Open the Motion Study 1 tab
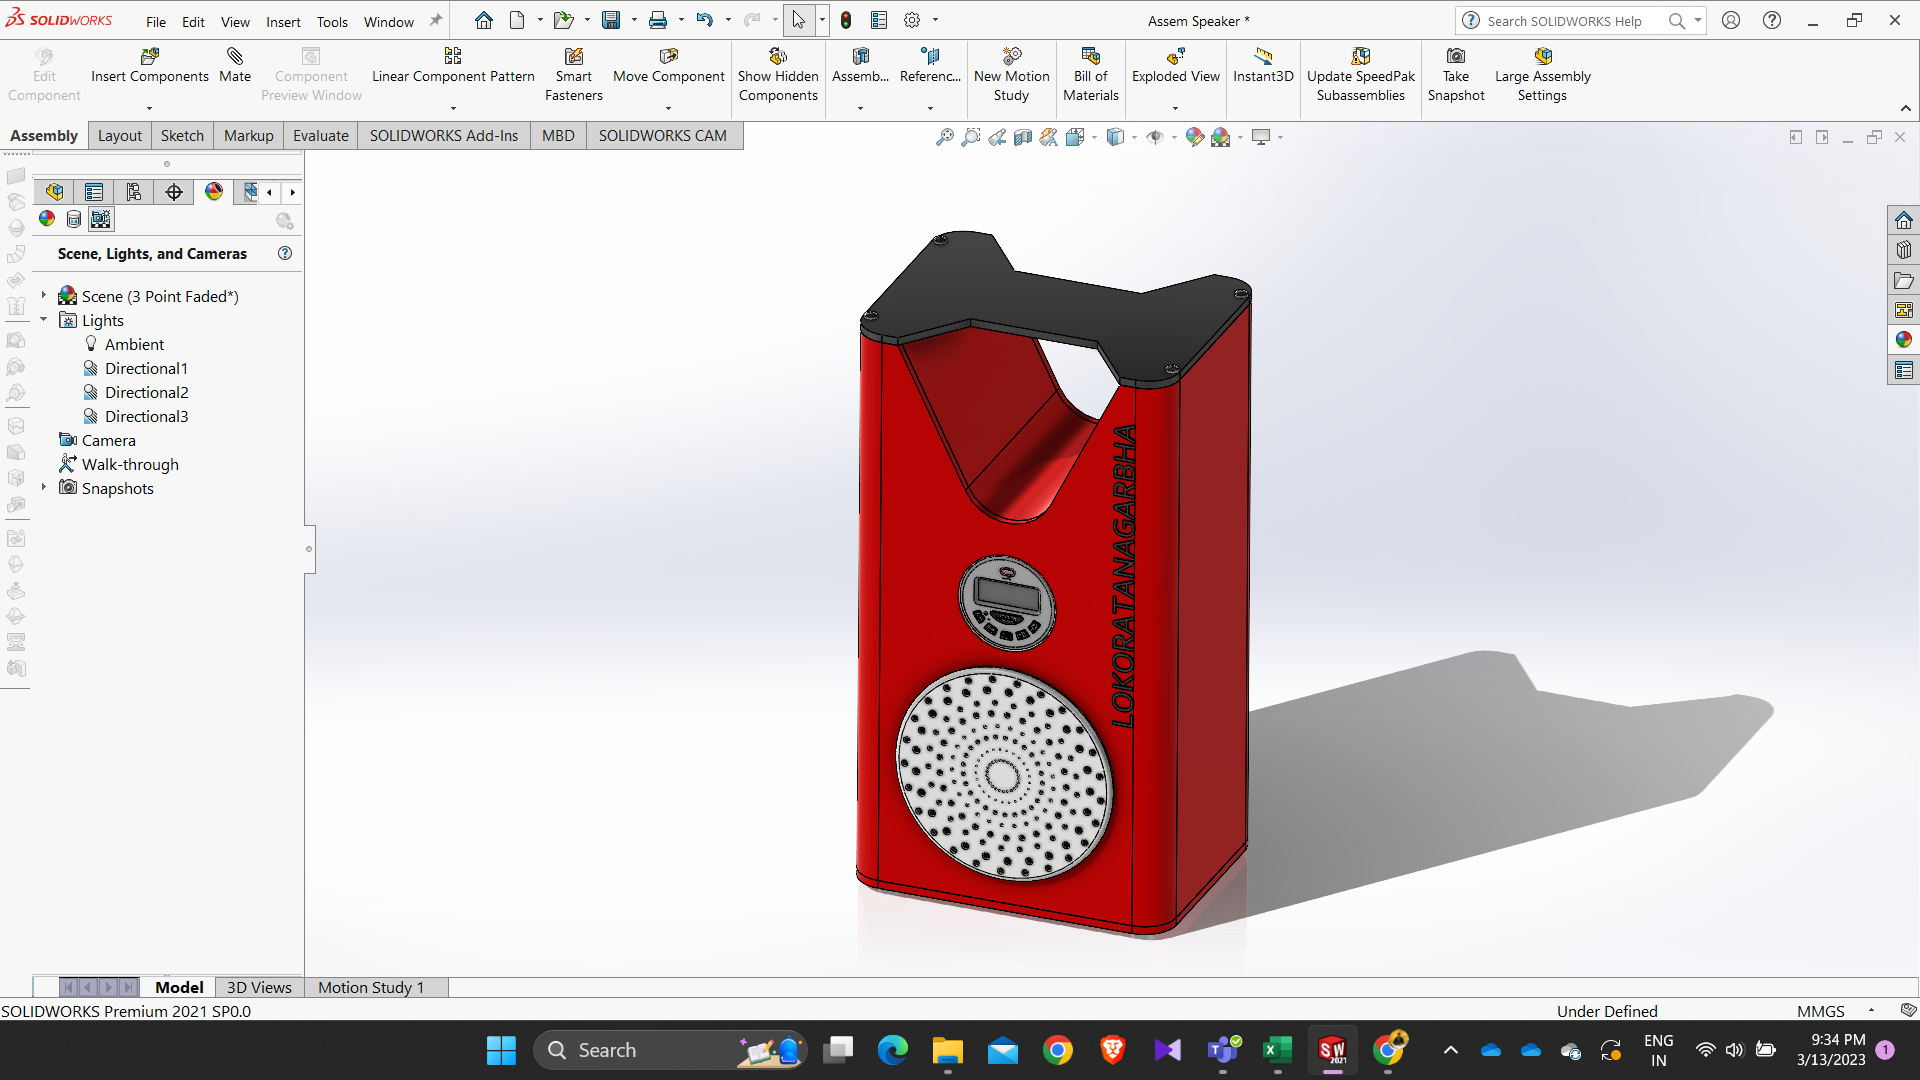Image resolution: width=1920 pixels, height=1080 pixels. pos(371,987)
